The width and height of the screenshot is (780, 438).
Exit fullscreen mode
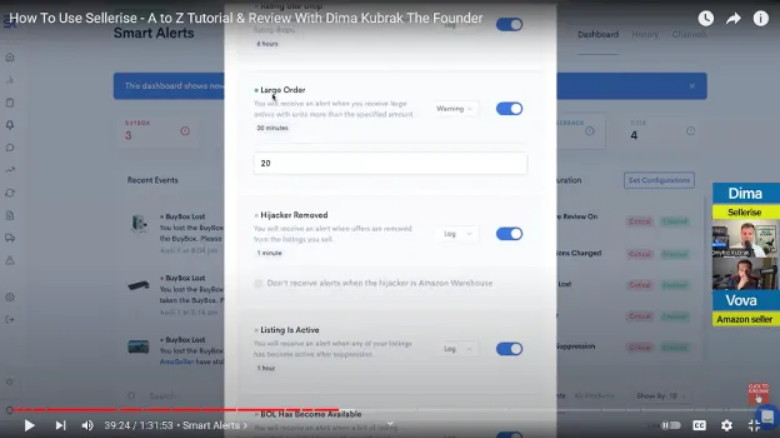click(754, 425)
